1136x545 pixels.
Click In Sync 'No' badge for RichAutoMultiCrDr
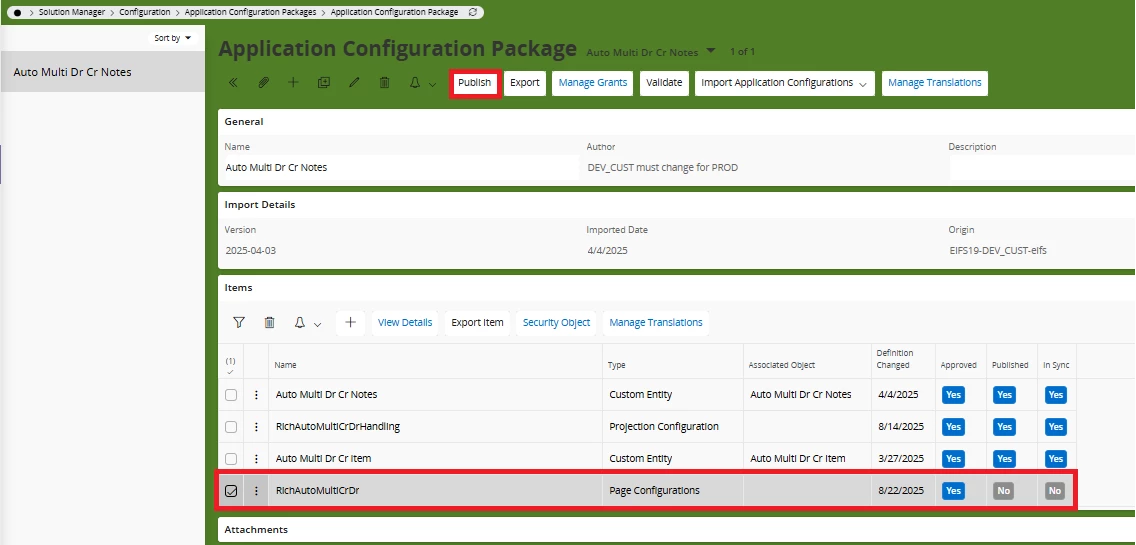[1055, 491]
